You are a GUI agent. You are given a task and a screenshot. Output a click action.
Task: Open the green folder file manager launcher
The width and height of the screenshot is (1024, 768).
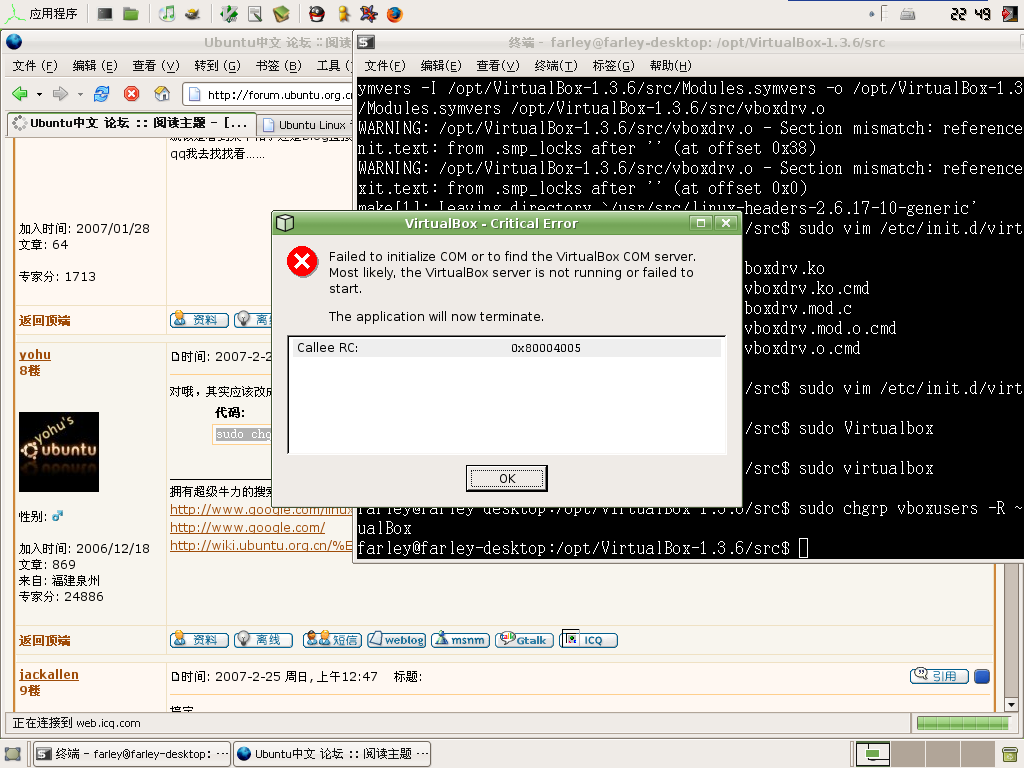(131, 14)
